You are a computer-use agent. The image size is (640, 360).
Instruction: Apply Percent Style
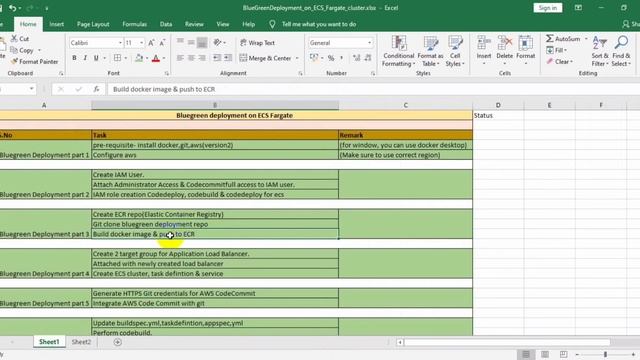coord(331,58)
